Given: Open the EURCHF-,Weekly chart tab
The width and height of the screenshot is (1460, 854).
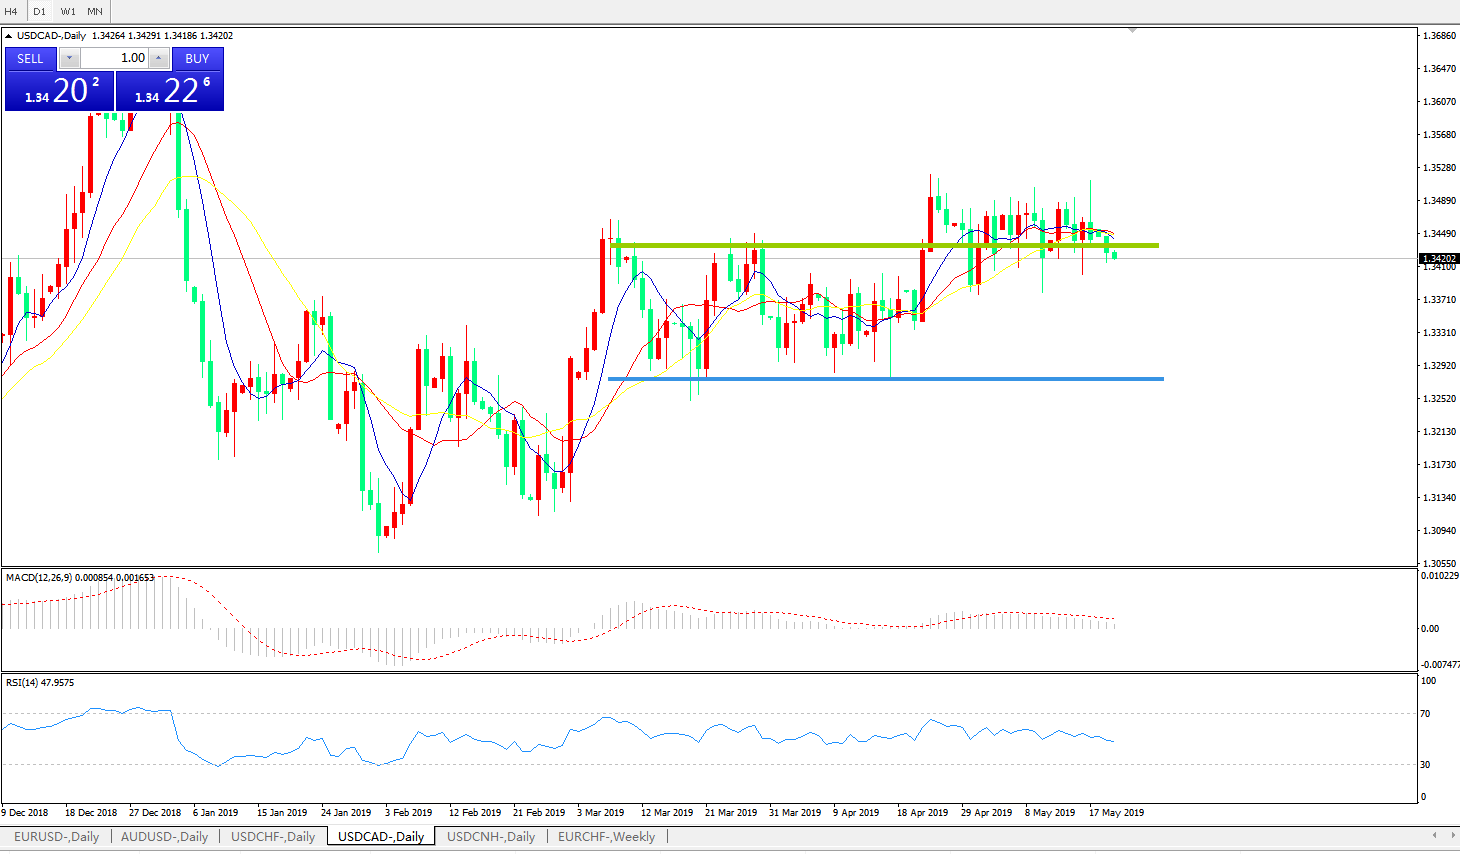Looking at the screenshot, I should click(606, 837).
